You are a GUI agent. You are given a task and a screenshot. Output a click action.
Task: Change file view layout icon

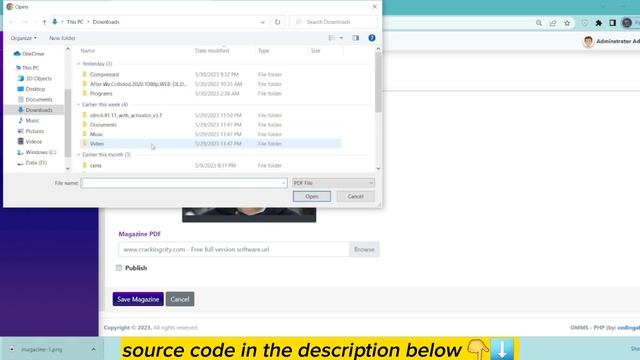pyautogui.click(x=331, y=38)
